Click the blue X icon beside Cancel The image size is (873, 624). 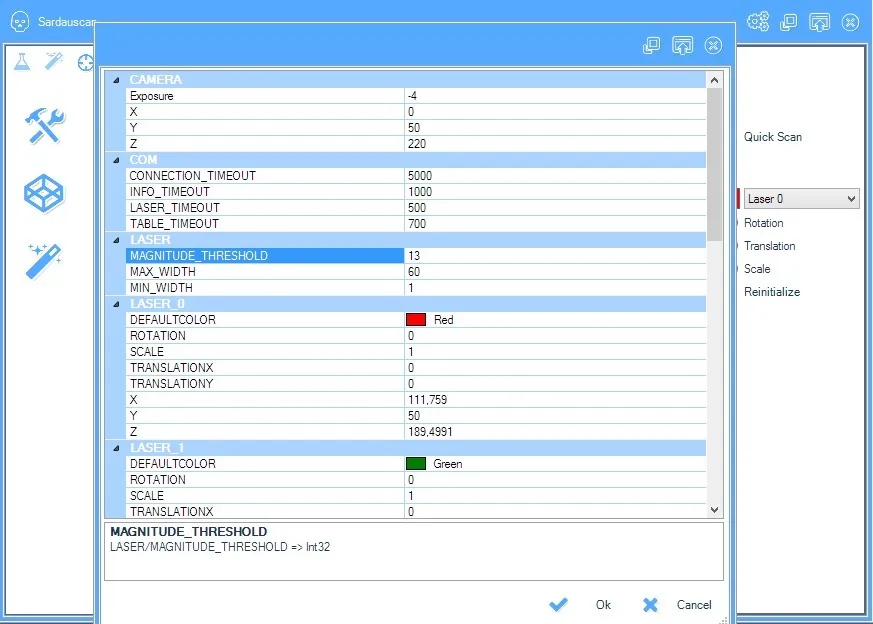click(650, 605)
